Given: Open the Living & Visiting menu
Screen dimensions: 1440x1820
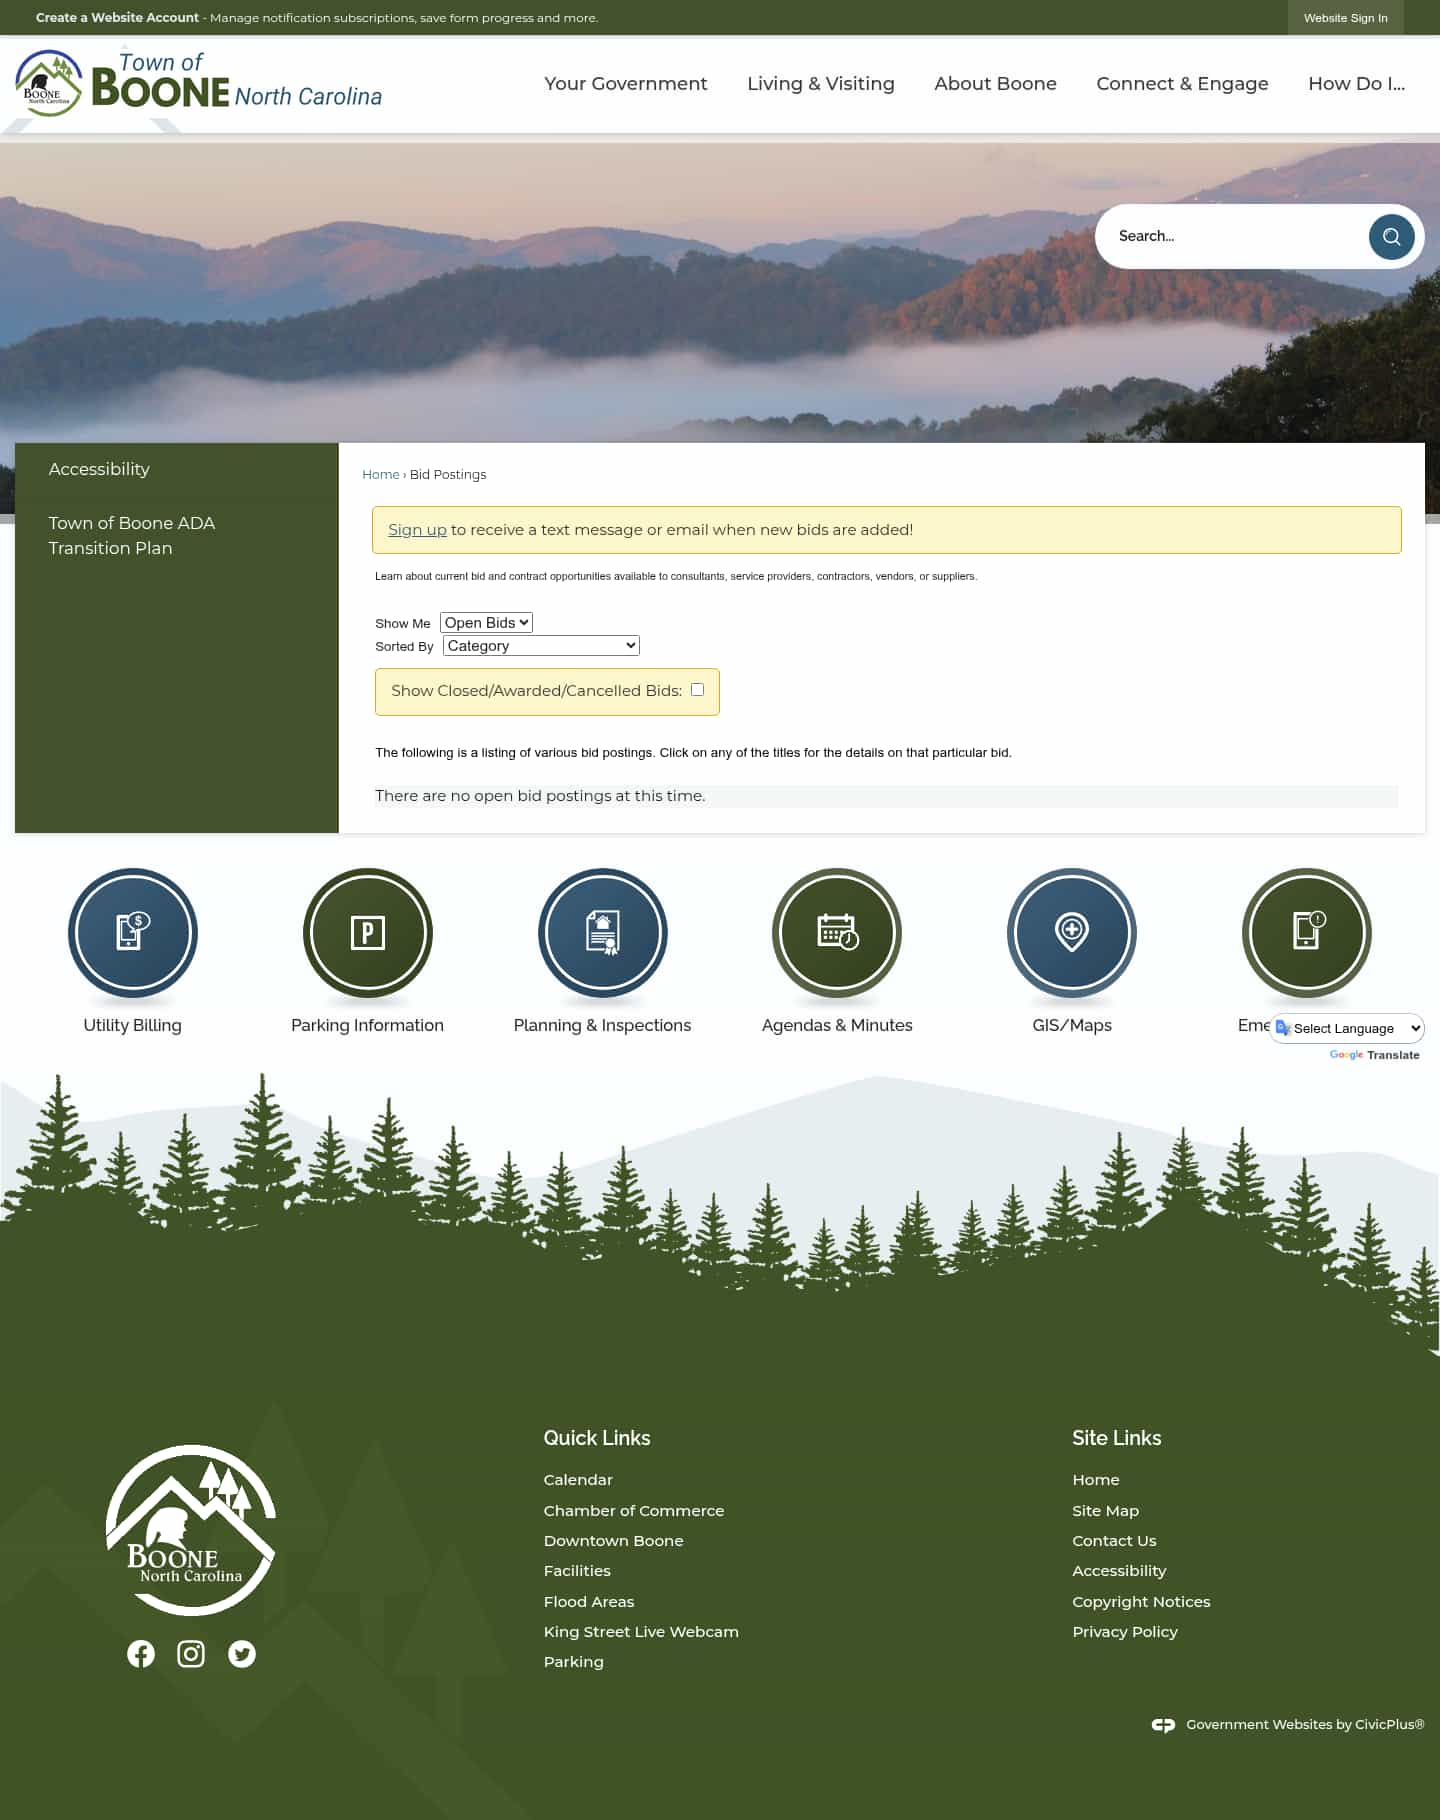Looking at the screenshot, I should (821, 84).
